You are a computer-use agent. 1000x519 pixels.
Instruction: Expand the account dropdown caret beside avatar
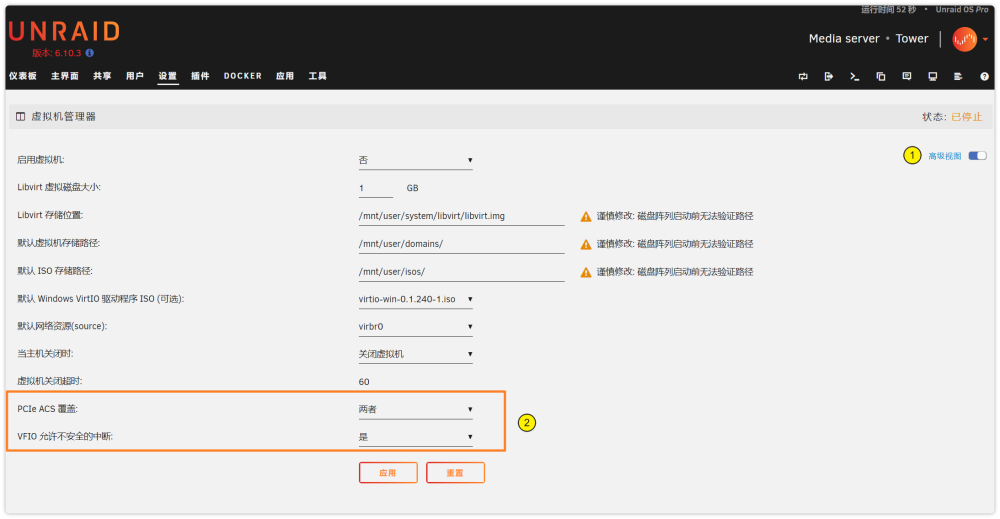coord(985,40)
